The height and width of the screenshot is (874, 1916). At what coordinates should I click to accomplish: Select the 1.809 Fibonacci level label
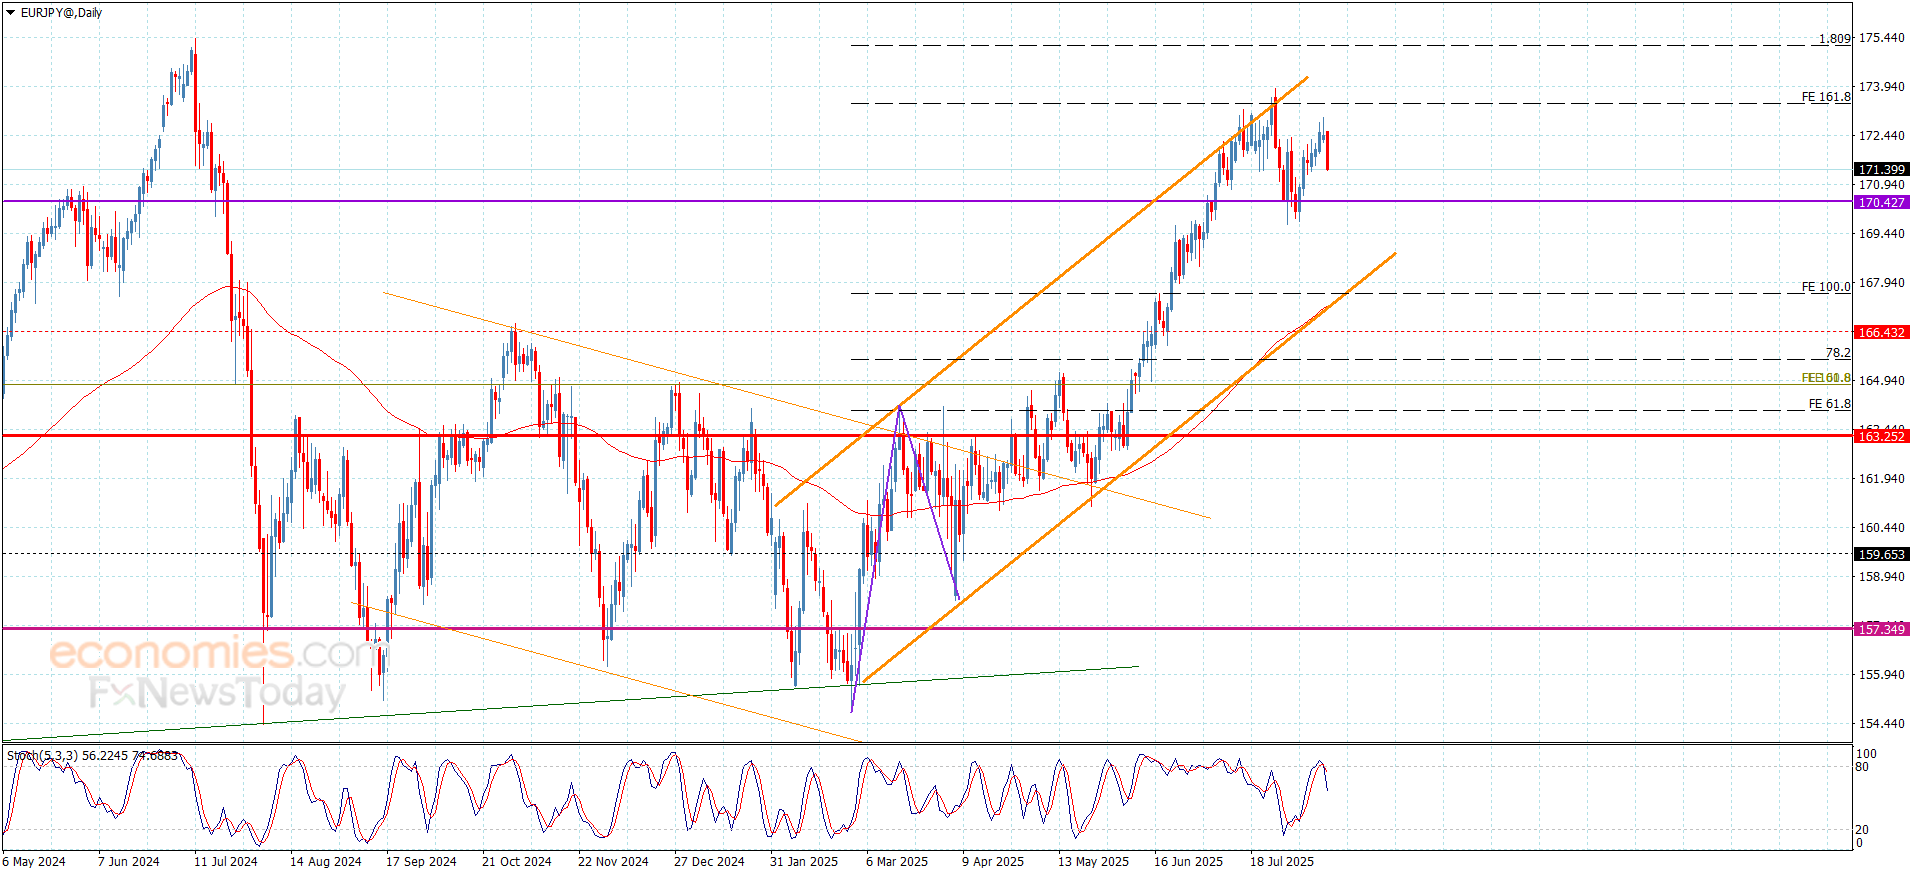coord(1834,39)
